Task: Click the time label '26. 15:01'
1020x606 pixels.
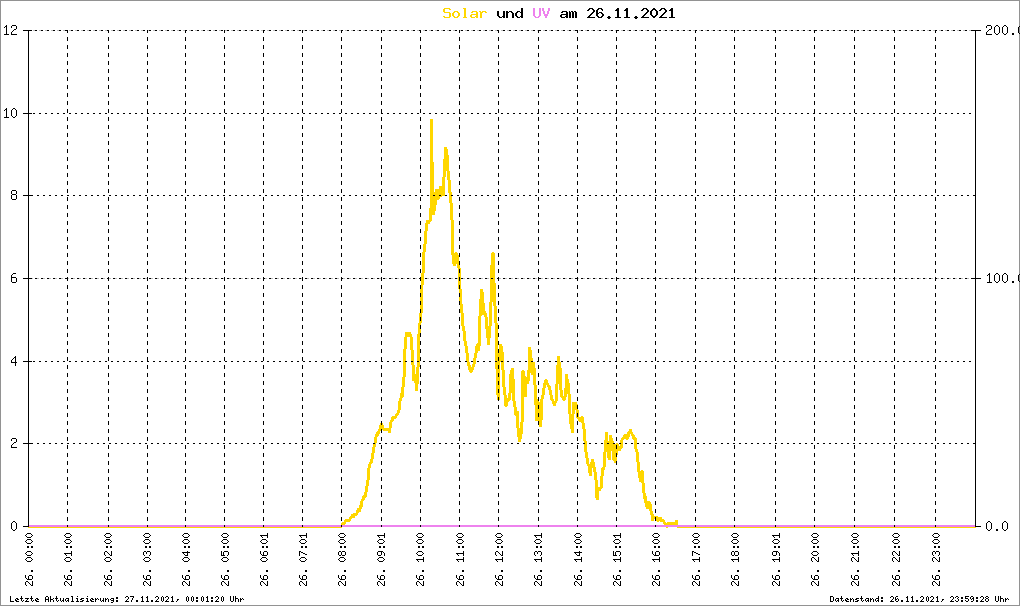Action: [x=617, y=560]
